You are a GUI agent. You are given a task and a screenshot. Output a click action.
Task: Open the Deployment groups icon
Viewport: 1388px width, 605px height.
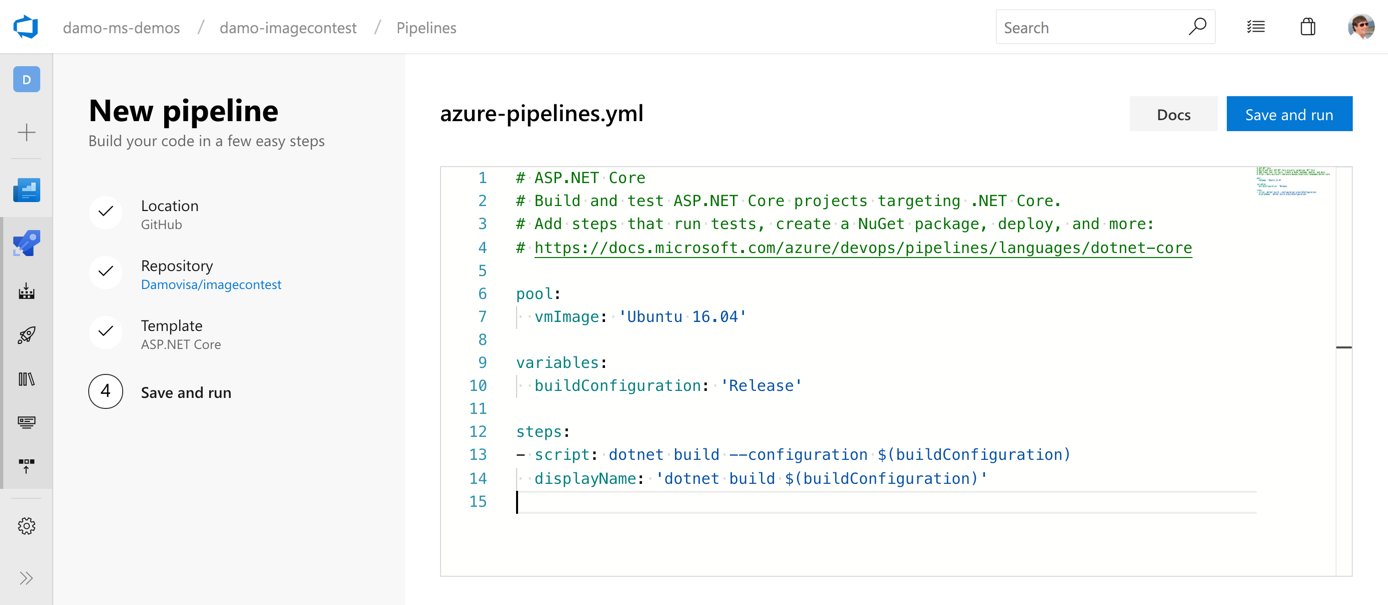pos(26,463)
